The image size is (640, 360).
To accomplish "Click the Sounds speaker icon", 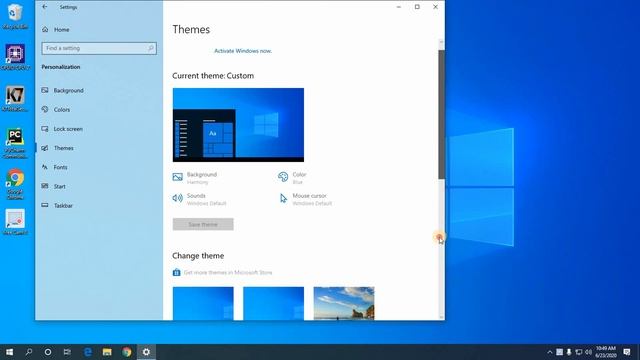I will [x=177, y=198].
